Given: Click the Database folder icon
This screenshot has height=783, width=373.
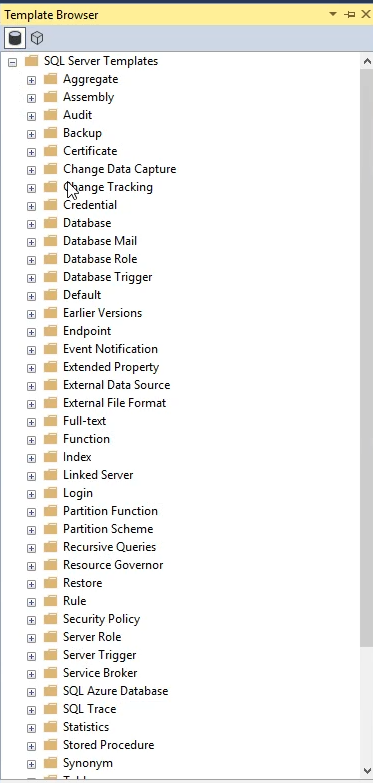Looking at the screenshot, I should [50, 223].
